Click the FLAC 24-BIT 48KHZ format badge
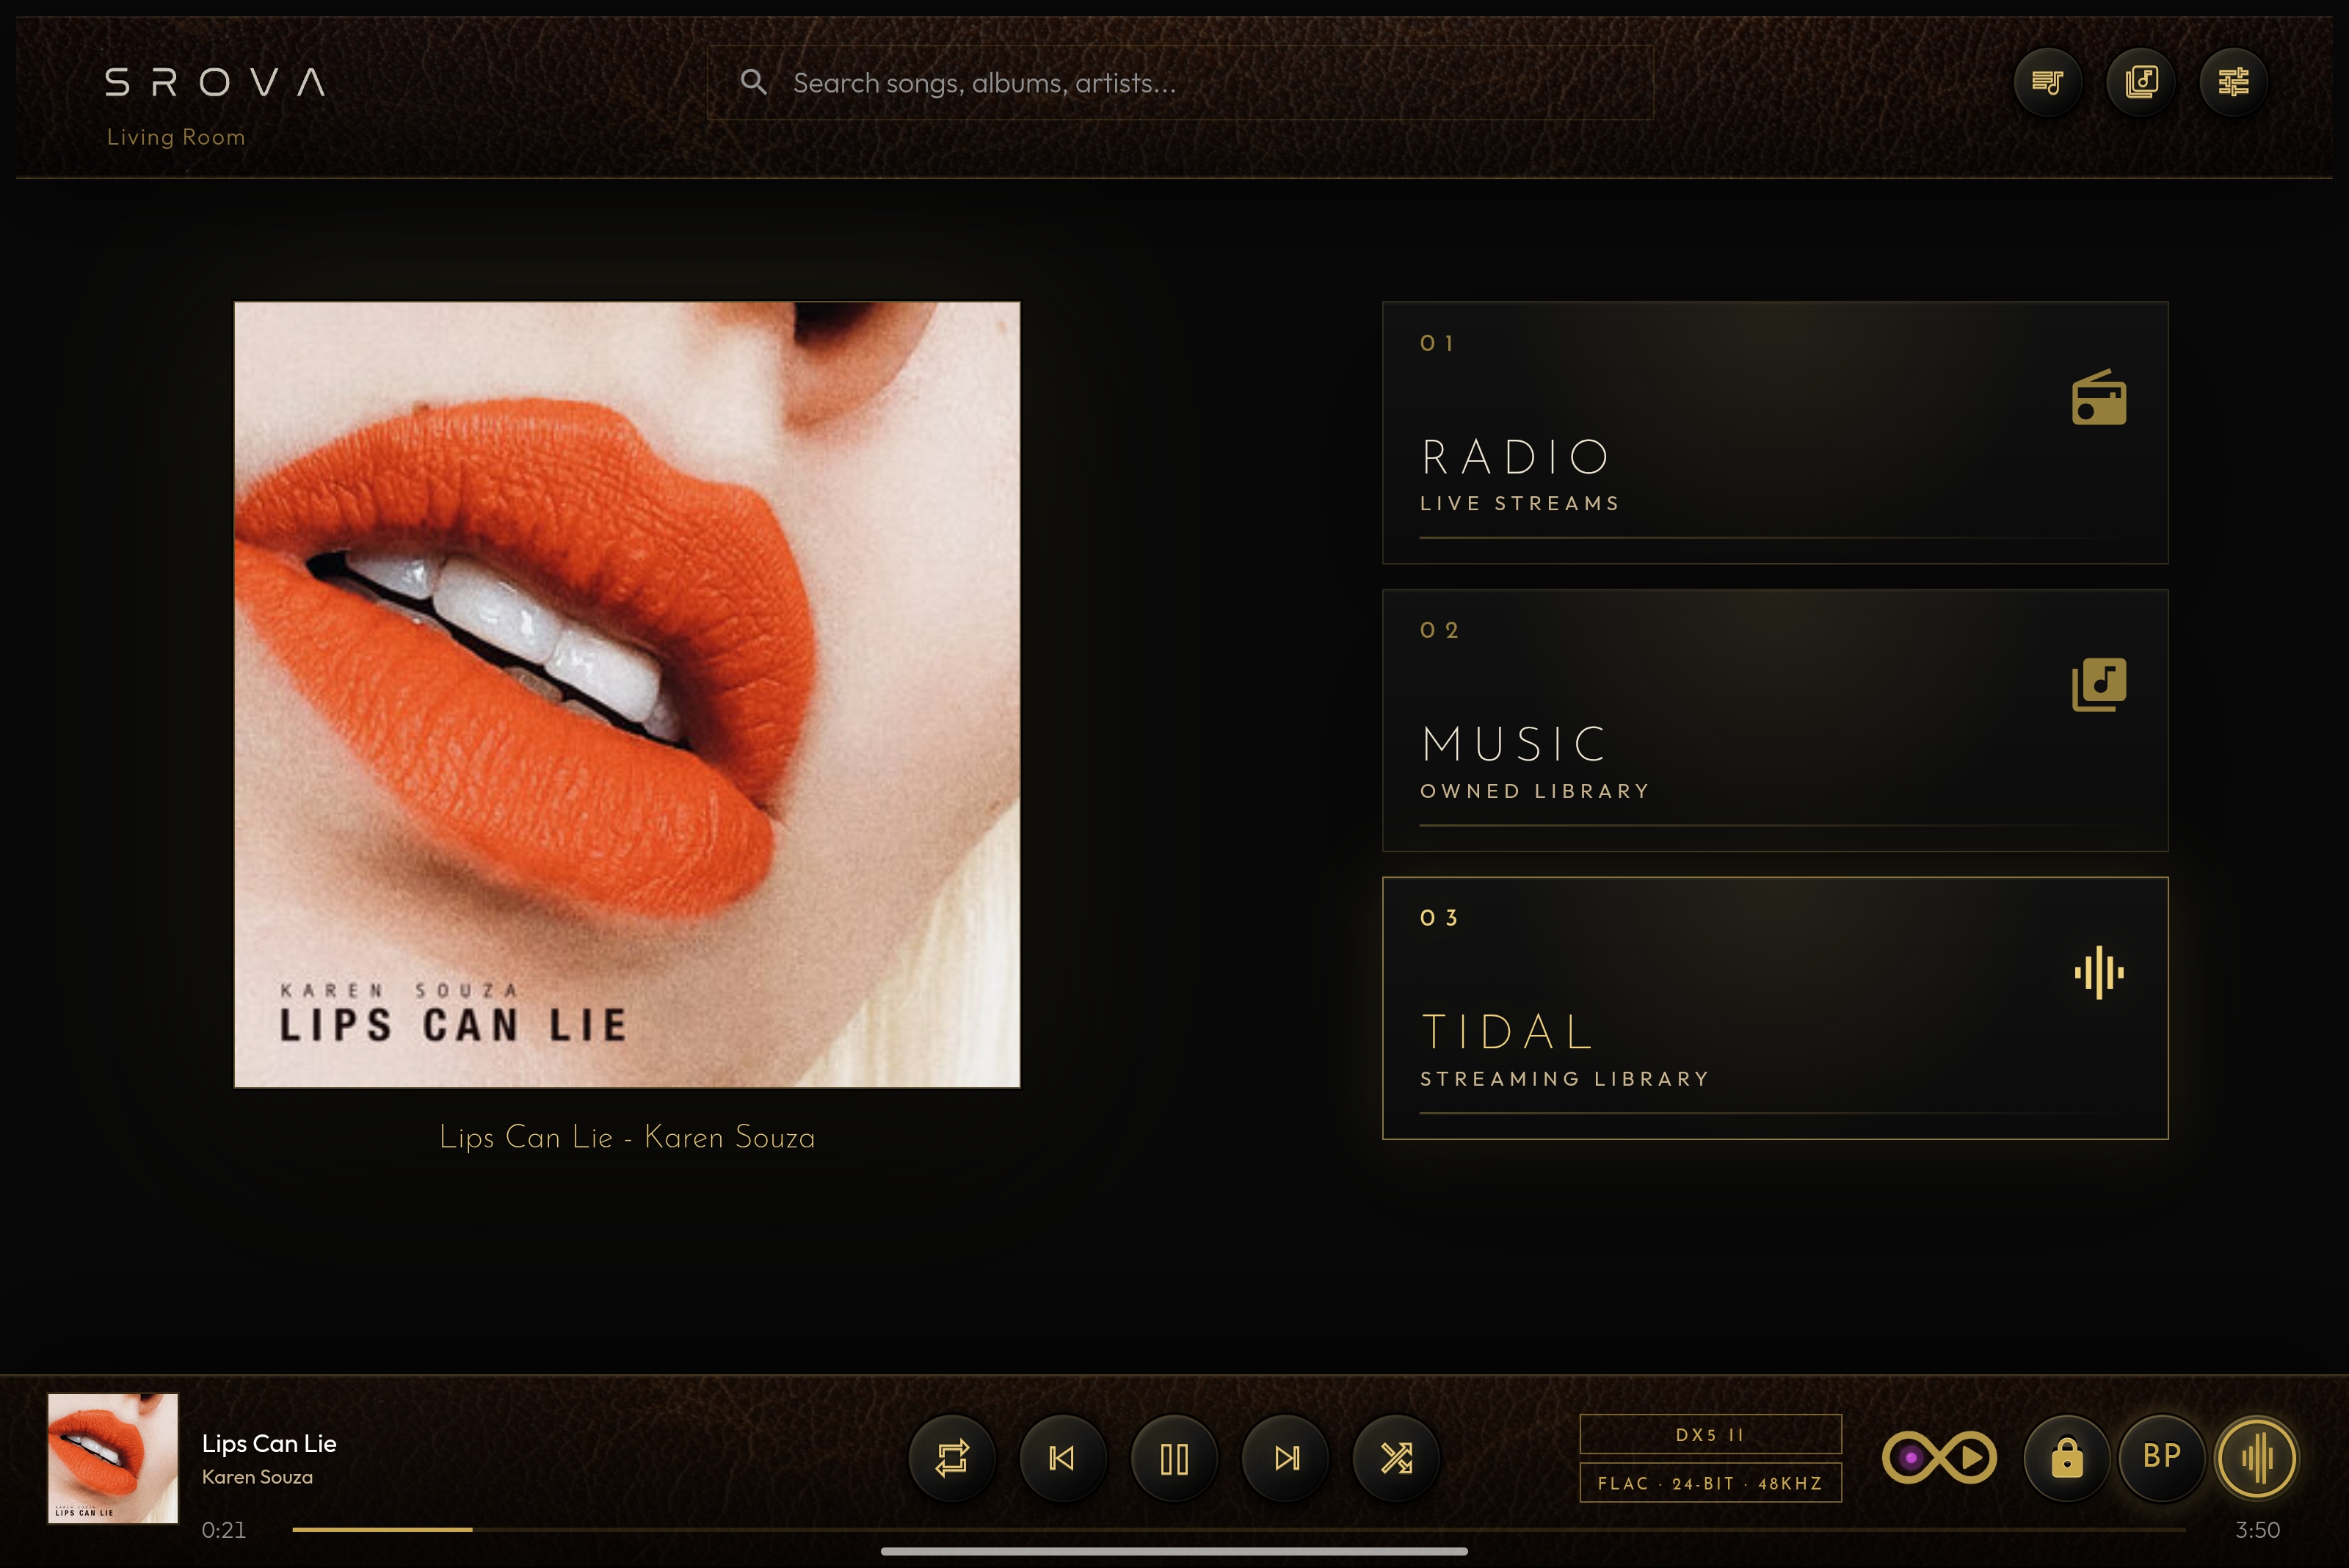Screen dimensions: 2349x1568 1710,1483
